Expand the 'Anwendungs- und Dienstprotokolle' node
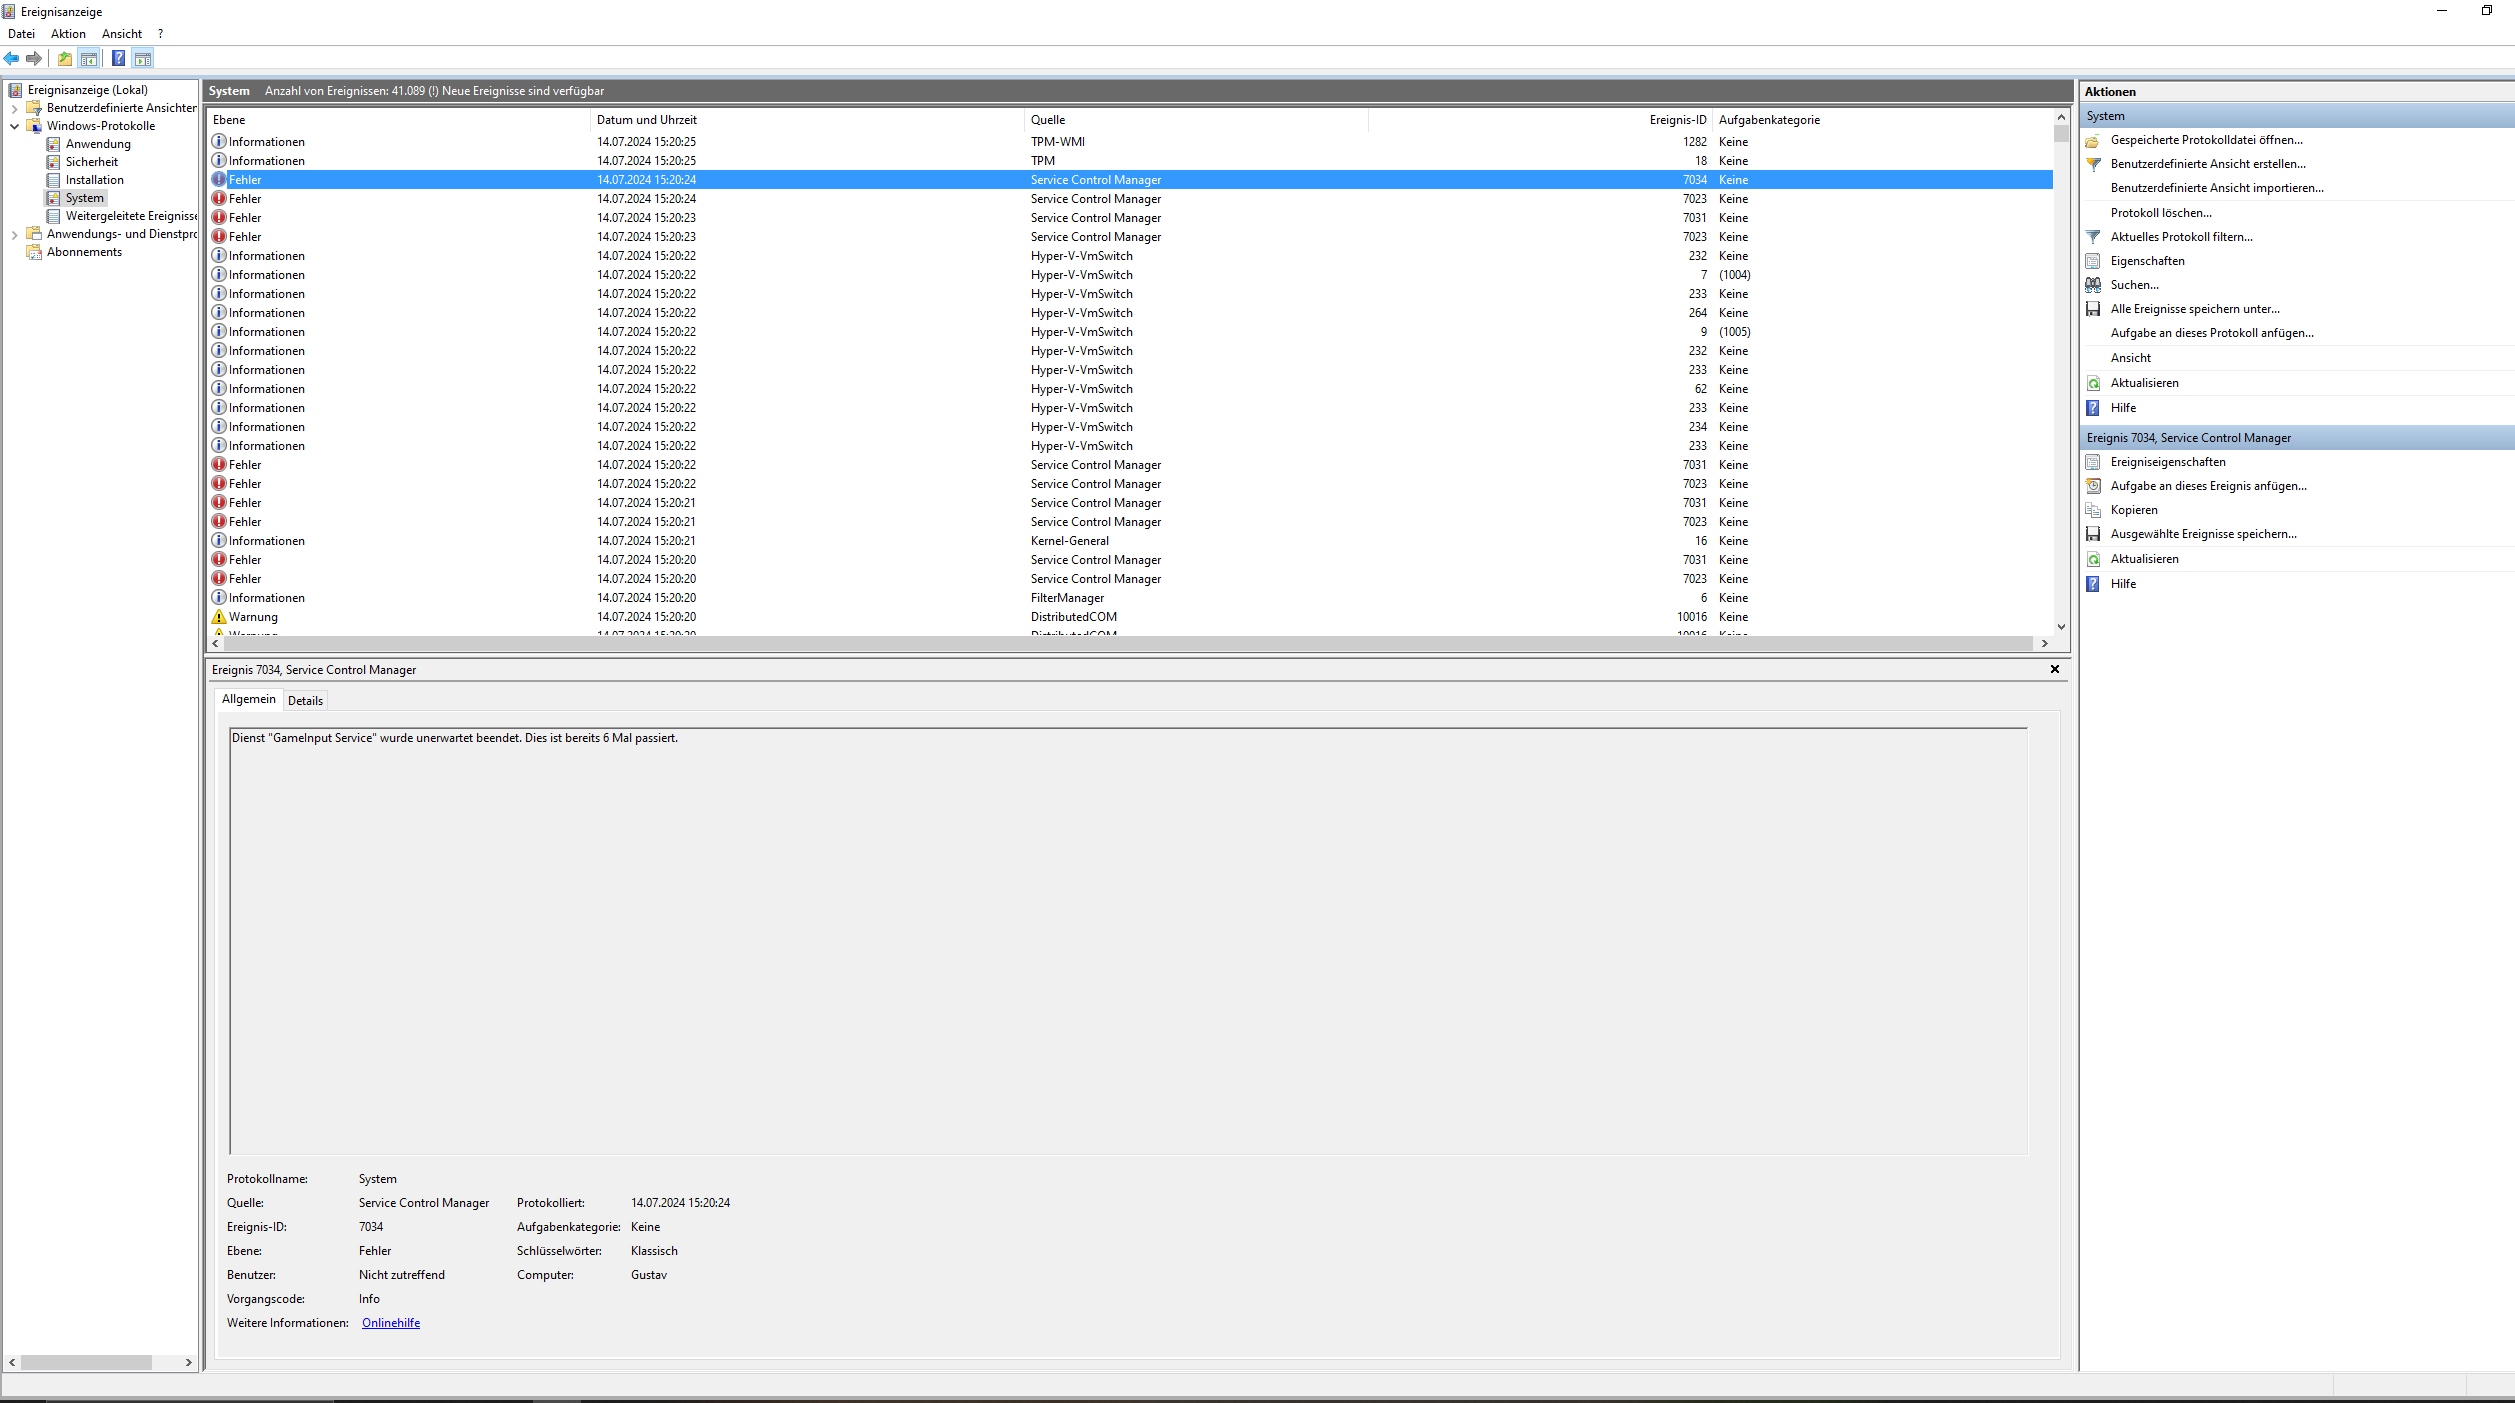 [14, 235]
